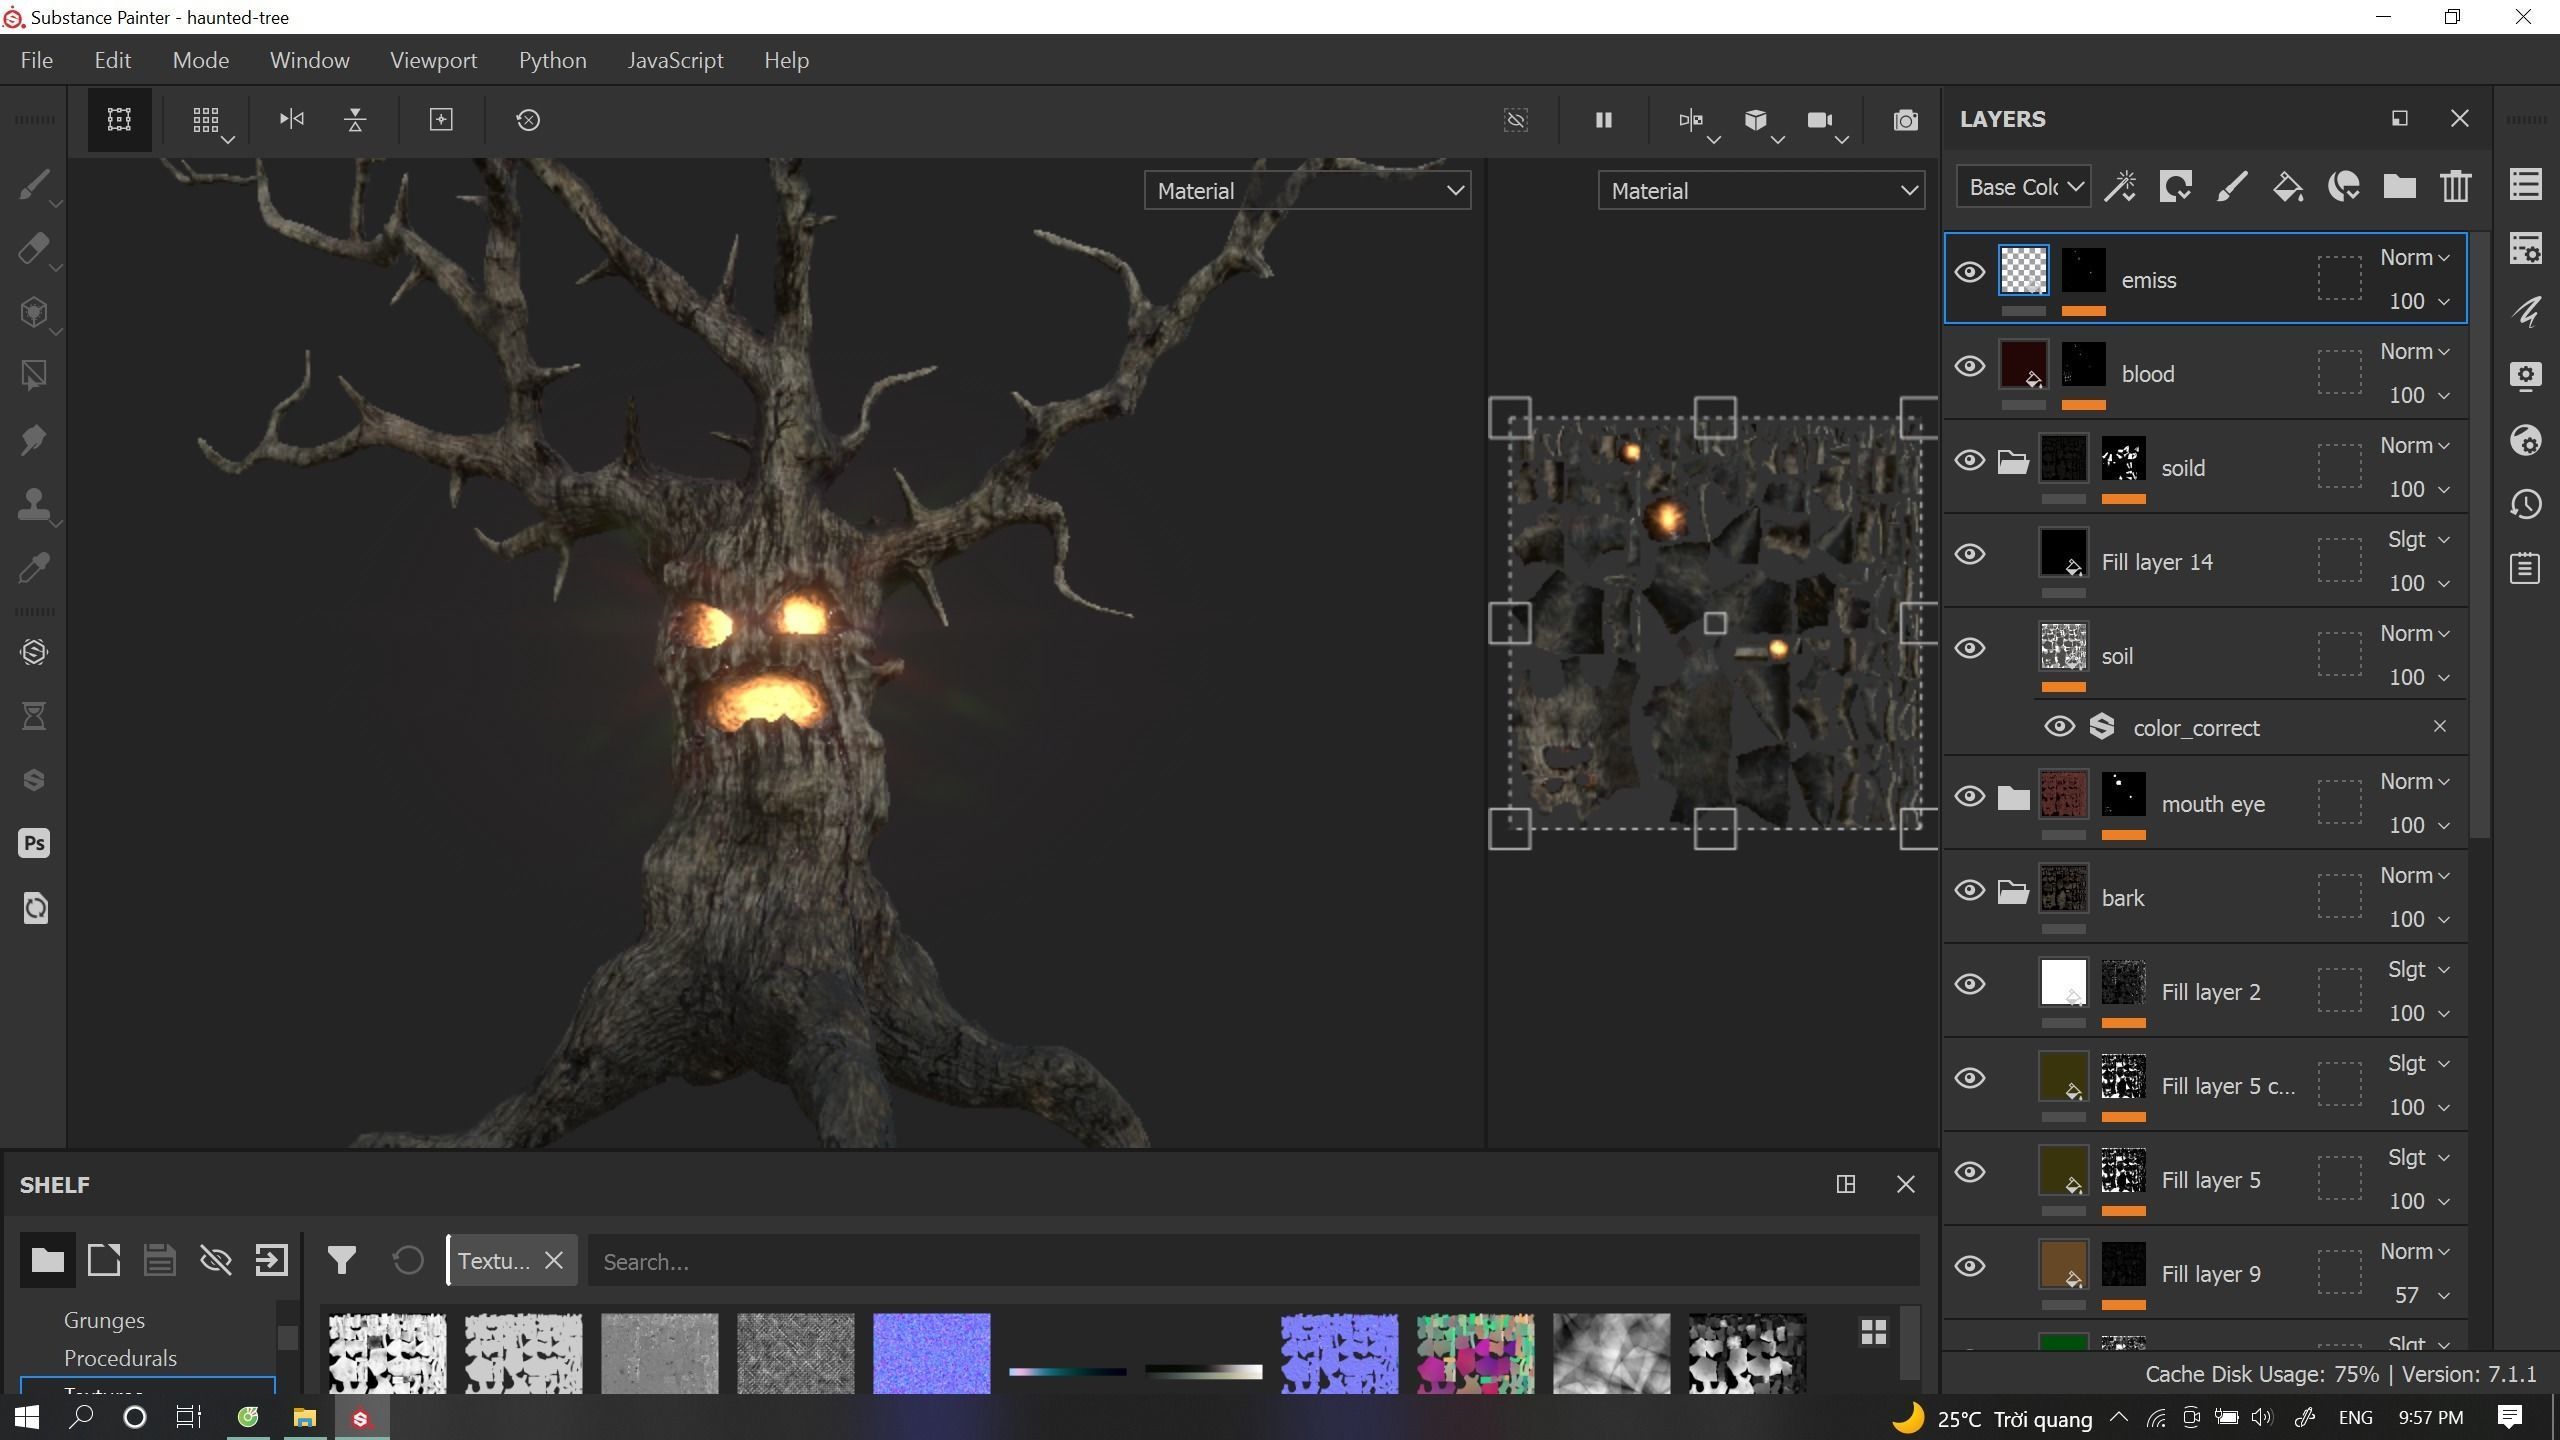
Task: Delete the selected layer with trash icon
Action: (2456, 187)
